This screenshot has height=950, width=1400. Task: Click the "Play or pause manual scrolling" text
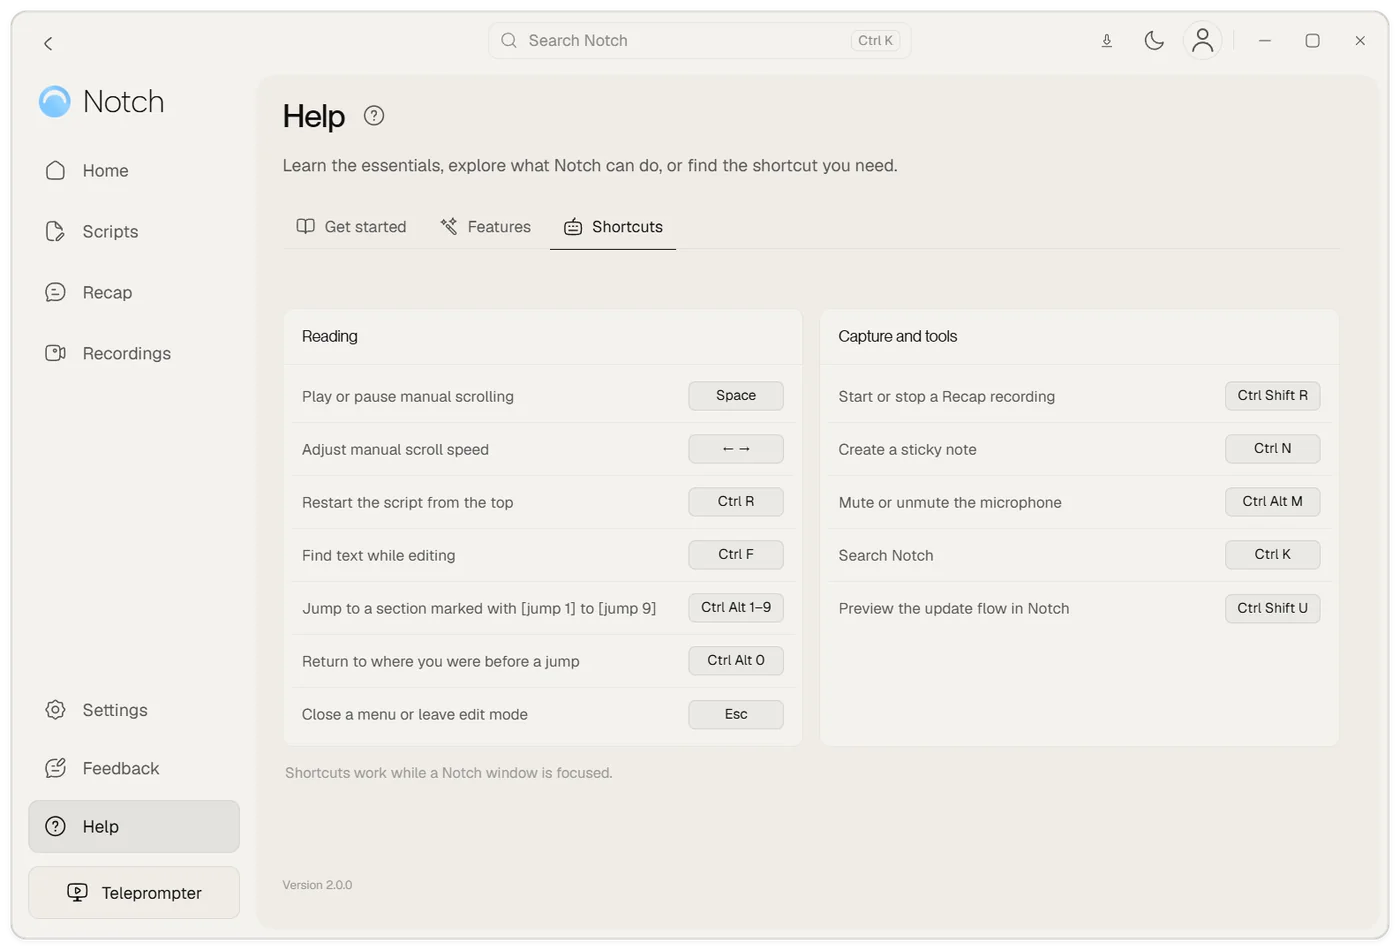pyautogui.click(x=408, y=397)
